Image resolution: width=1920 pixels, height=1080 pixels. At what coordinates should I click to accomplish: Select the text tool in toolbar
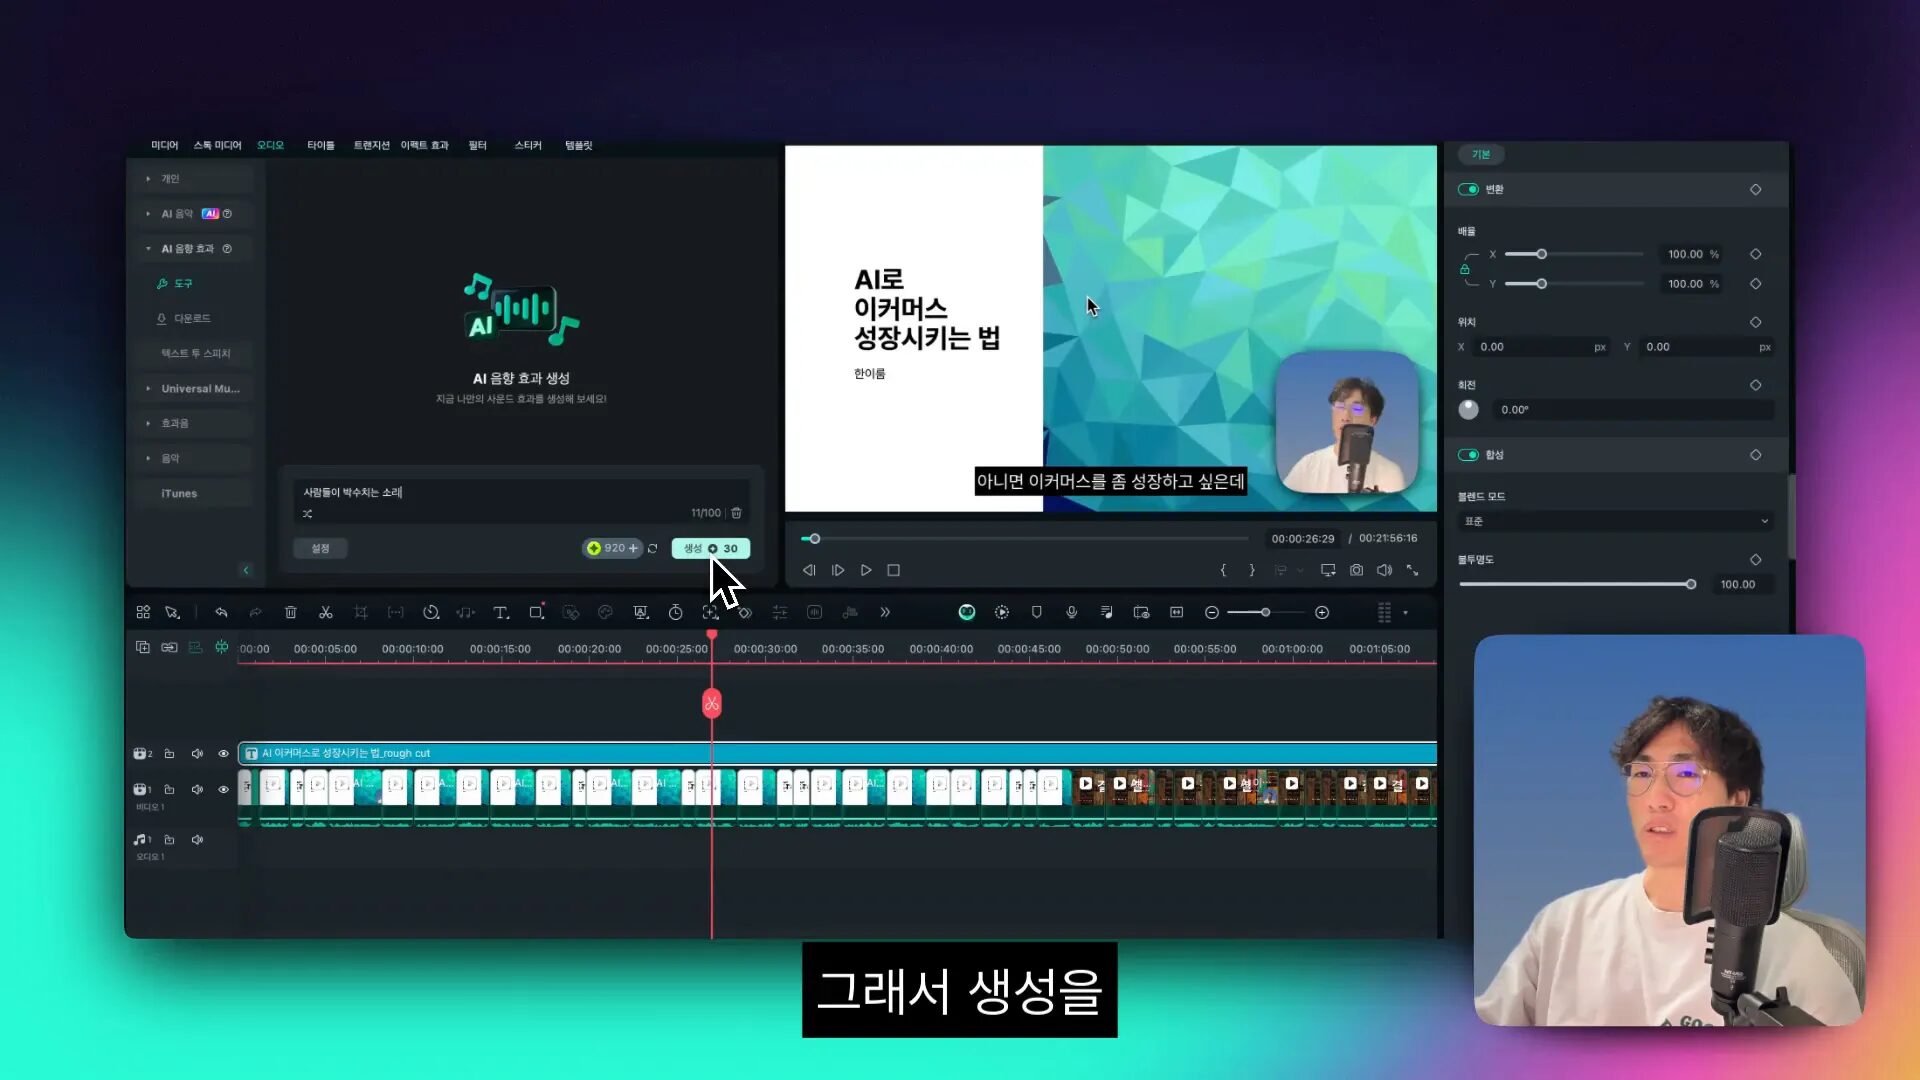point(500,612)
